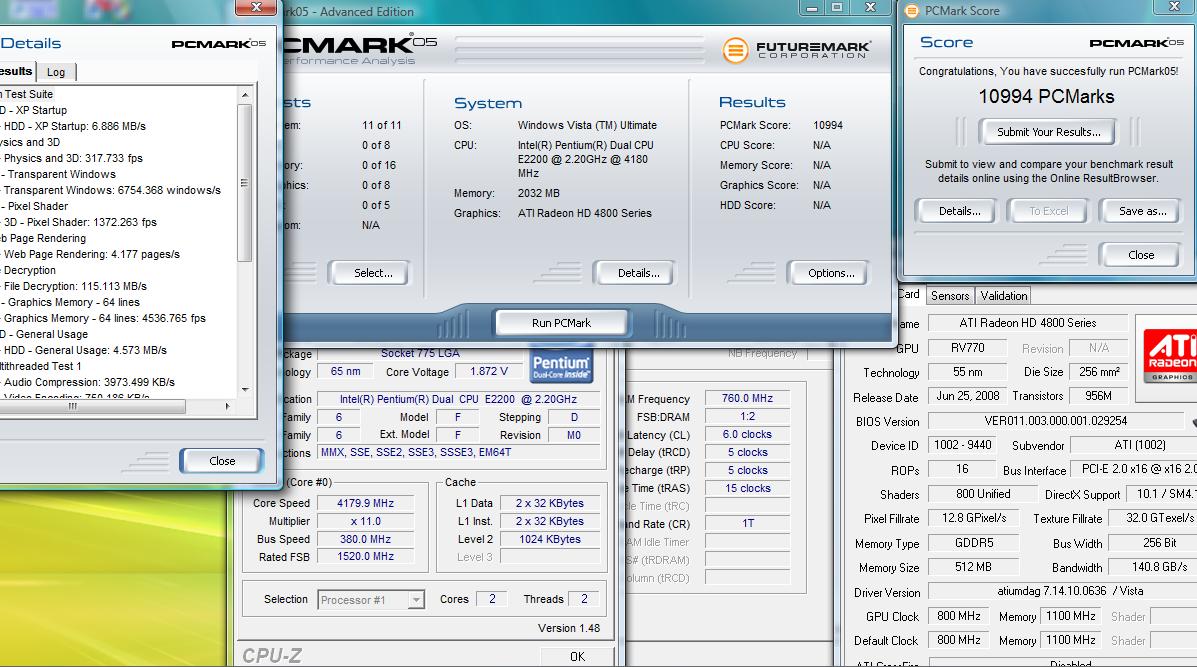
Task: Click the Rated FSB 1520.0 MHz field
Action: (366, 557)
